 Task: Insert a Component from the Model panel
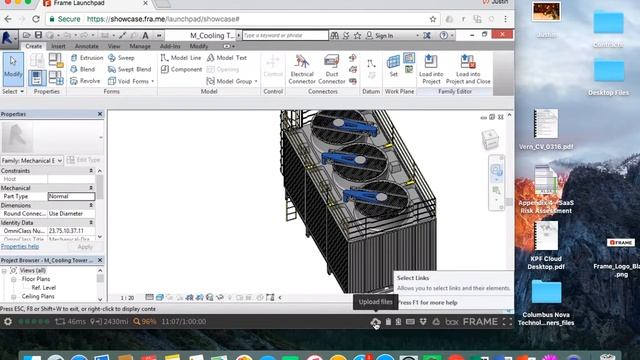click(181, 69)
